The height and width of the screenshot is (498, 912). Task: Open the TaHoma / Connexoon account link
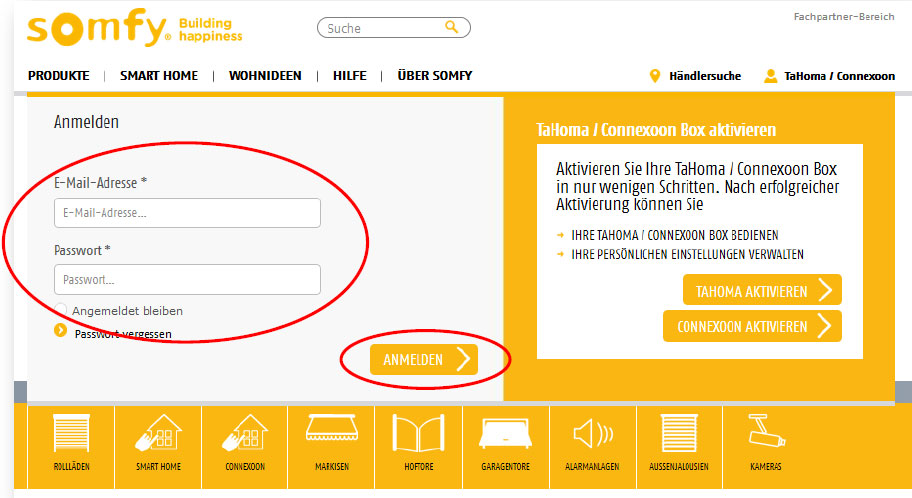[x=839, y=76]
